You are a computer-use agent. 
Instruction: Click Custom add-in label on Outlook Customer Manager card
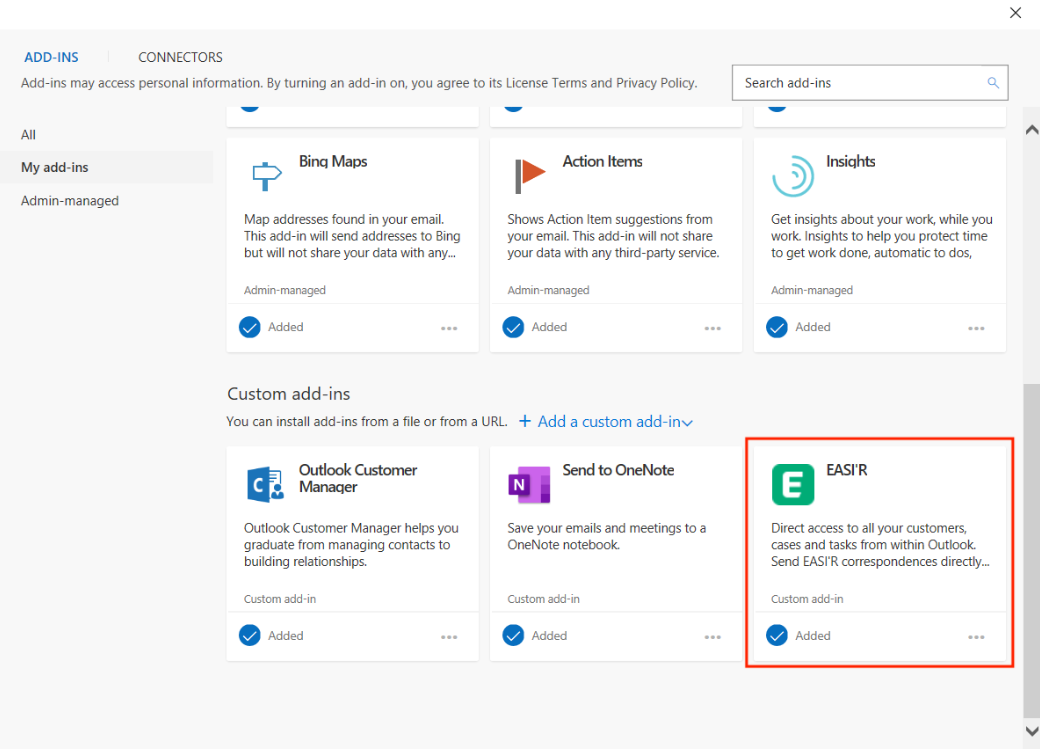tap(280, 599)
